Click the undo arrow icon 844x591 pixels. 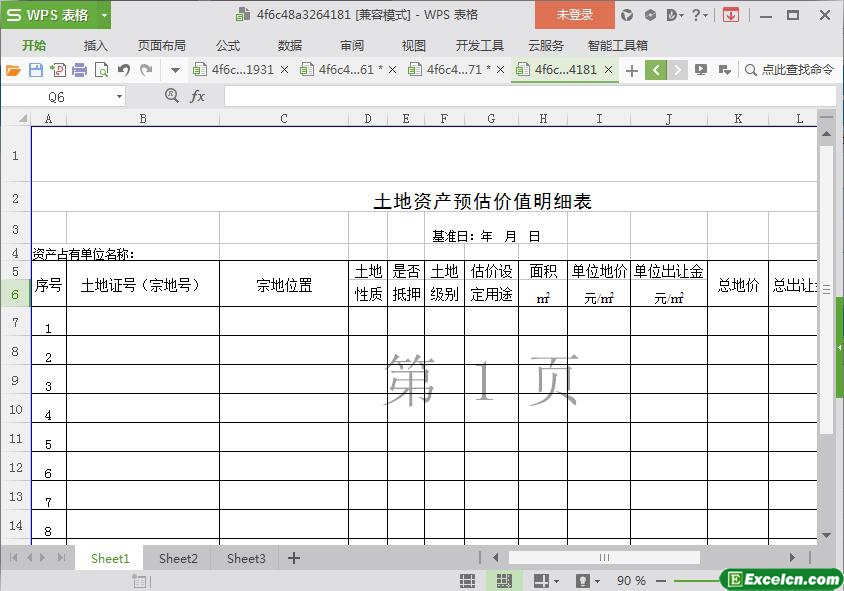point(124,70)
